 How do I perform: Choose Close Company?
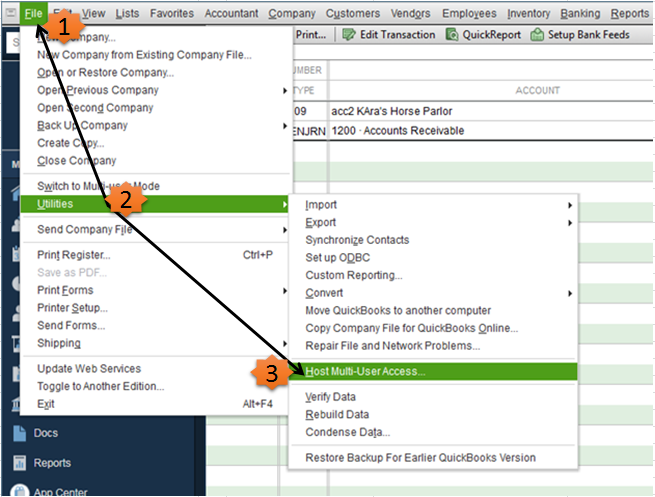coord(76,160)
